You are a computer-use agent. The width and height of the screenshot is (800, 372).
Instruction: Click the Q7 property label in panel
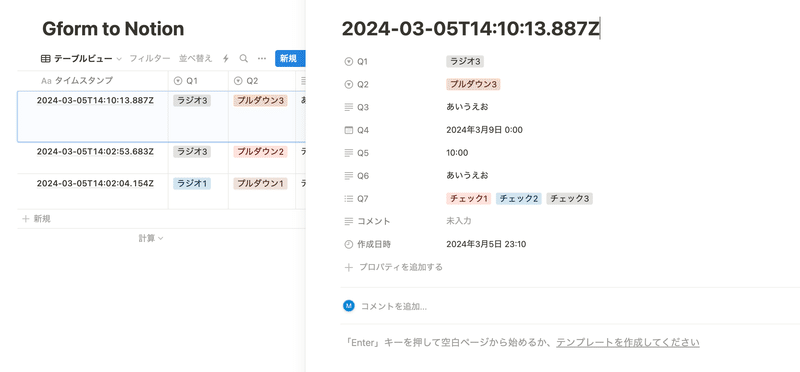[363, 199]
